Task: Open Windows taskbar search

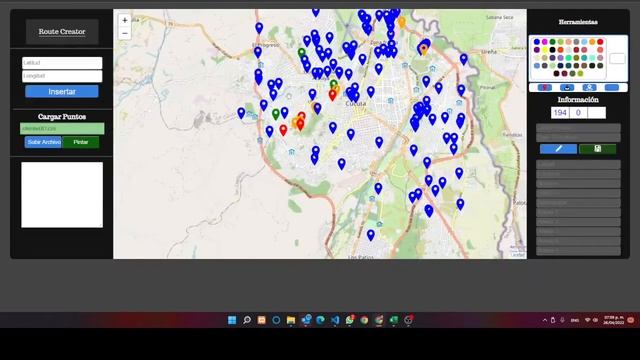Action: (x=247, y=320)
